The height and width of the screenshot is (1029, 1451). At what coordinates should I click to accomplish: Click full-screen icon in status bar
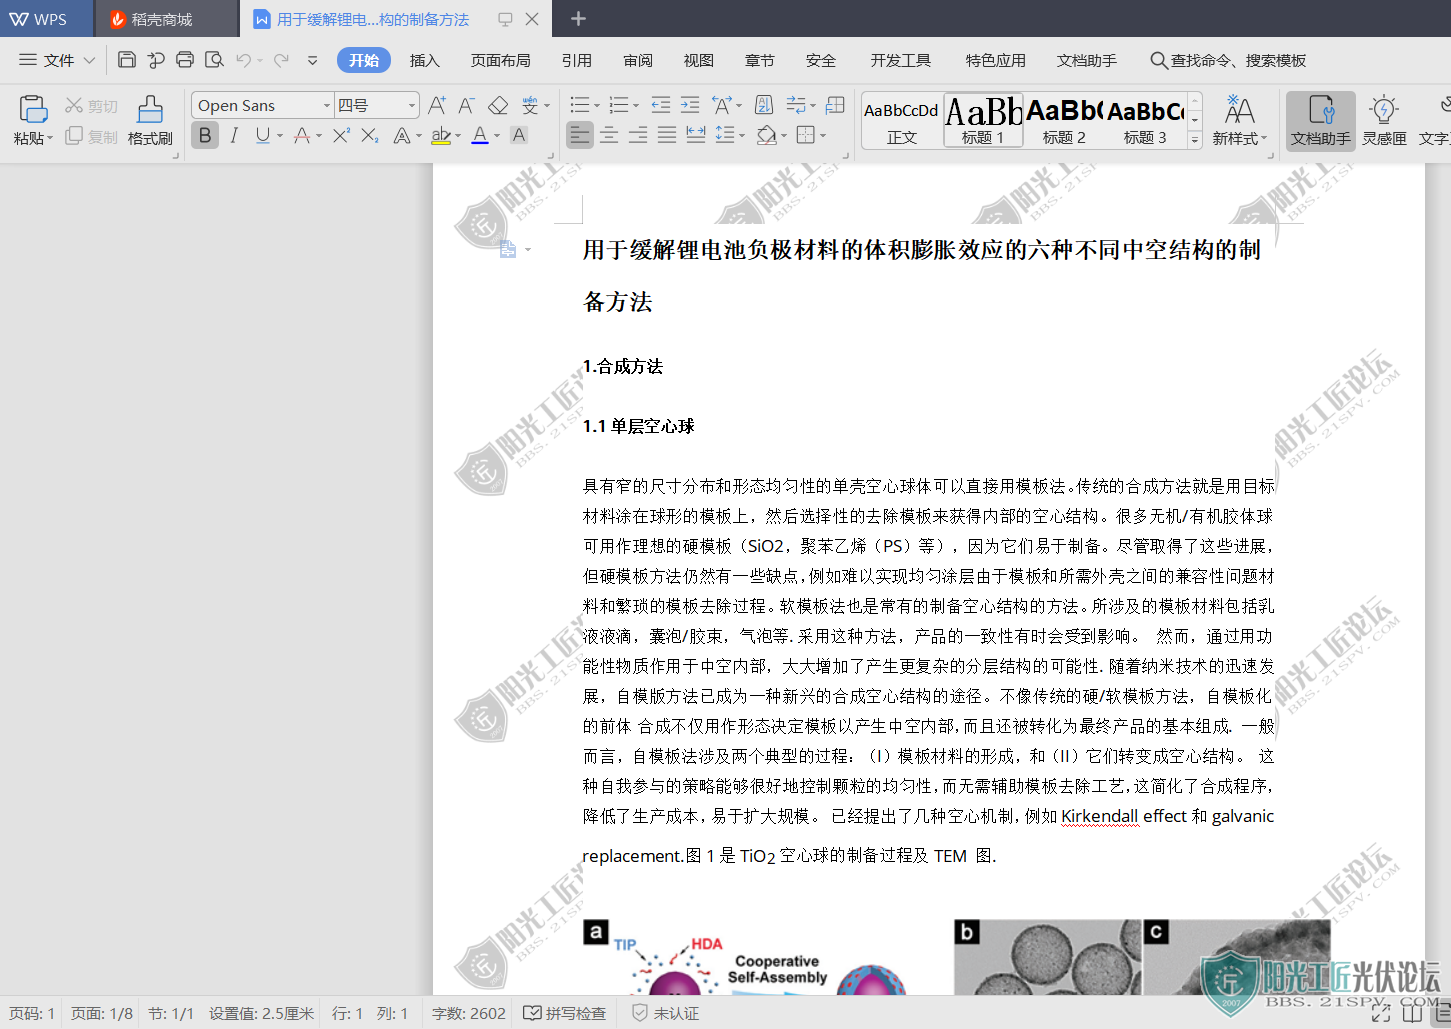tap(1382, 1013)
